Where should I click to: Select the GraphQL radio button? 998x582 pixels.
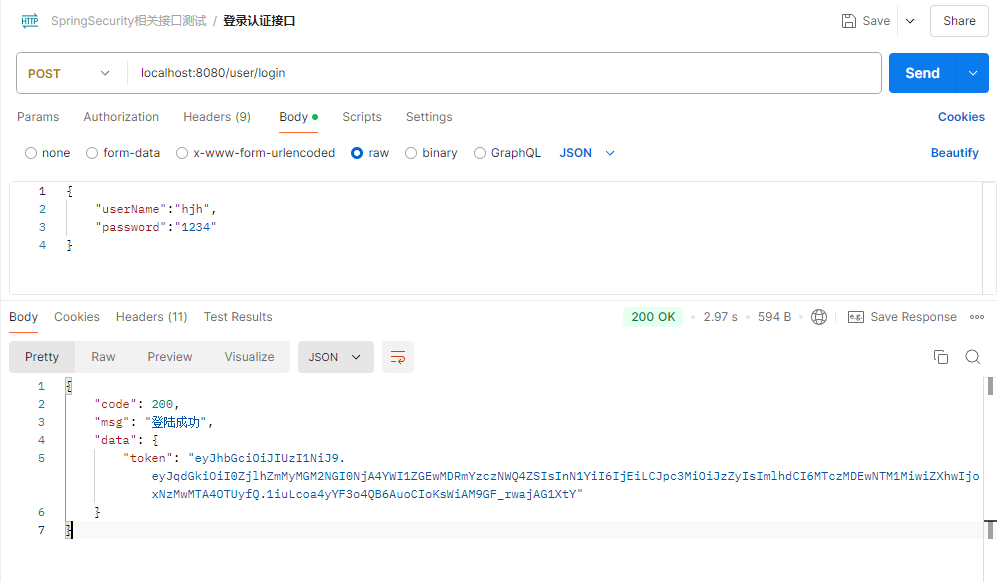coord(480,153)
